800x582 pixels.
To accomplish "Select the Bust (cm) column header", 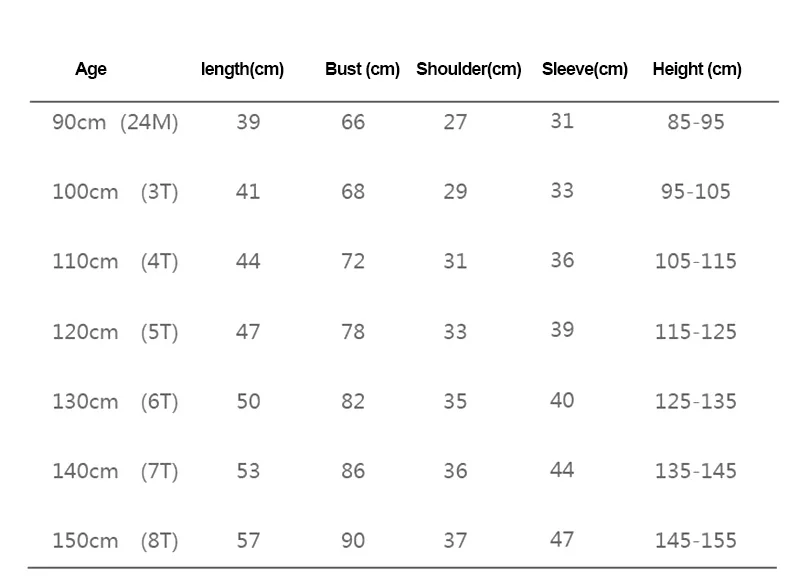I will [362, 70].
